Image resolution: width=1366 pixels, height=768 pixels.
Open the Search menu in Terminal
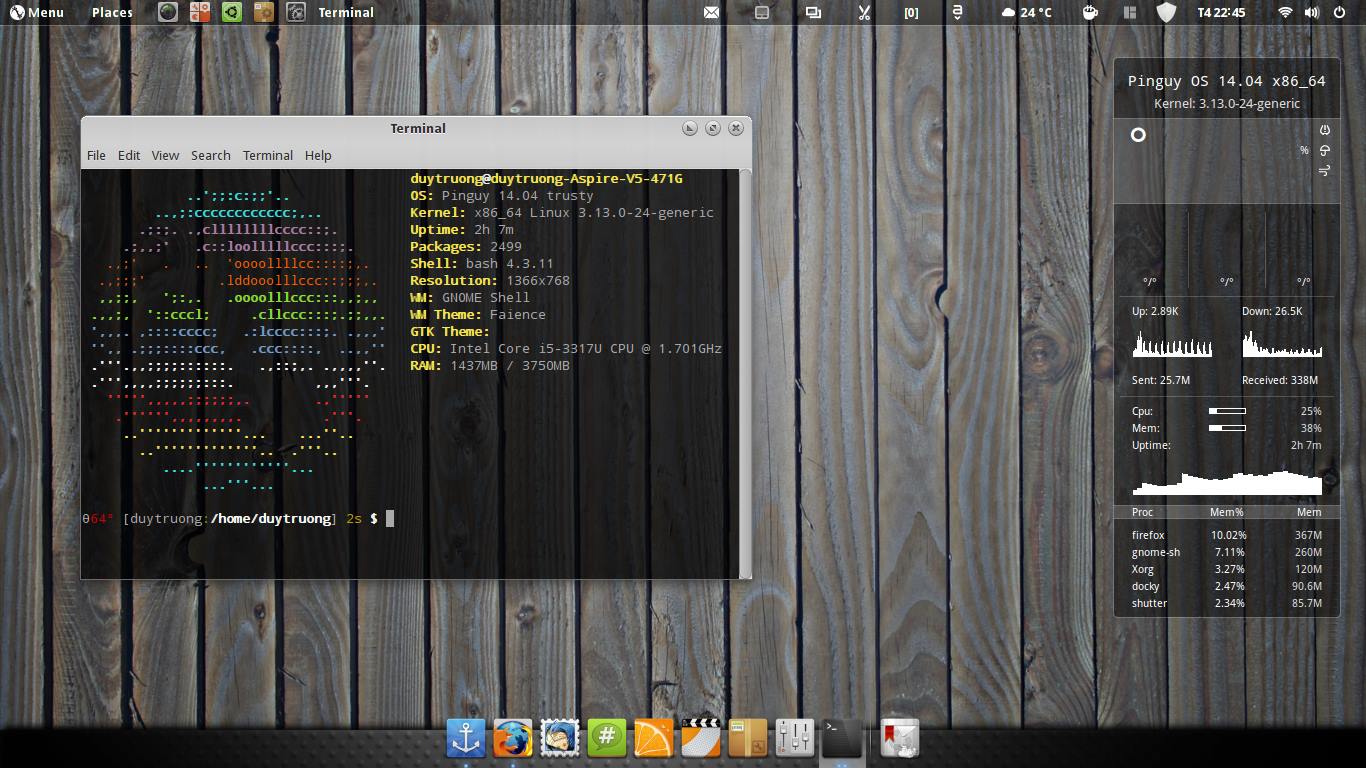[210, 155]
